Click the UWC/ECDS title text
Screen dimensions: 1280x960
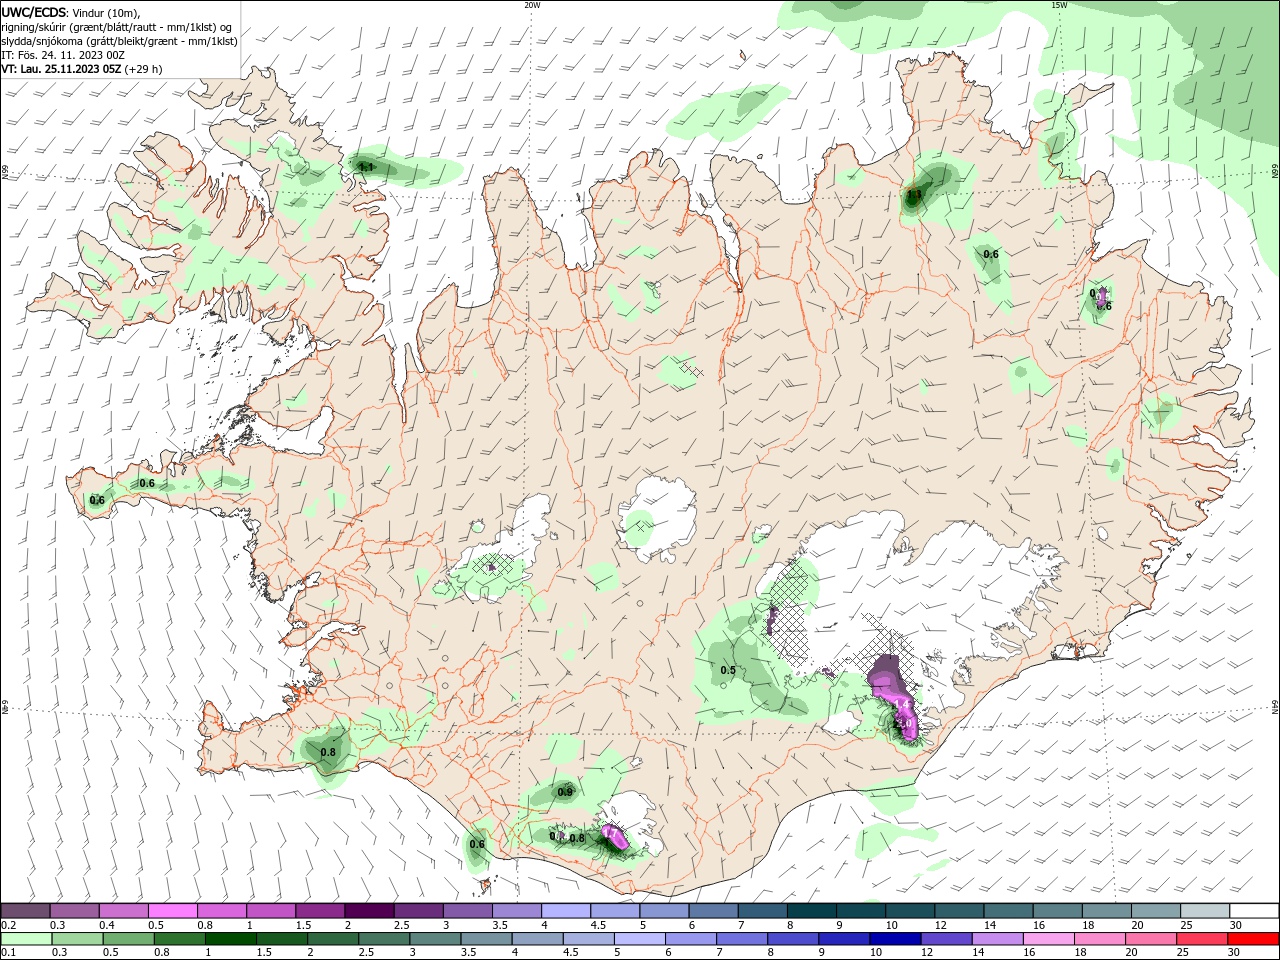point(34,13)
